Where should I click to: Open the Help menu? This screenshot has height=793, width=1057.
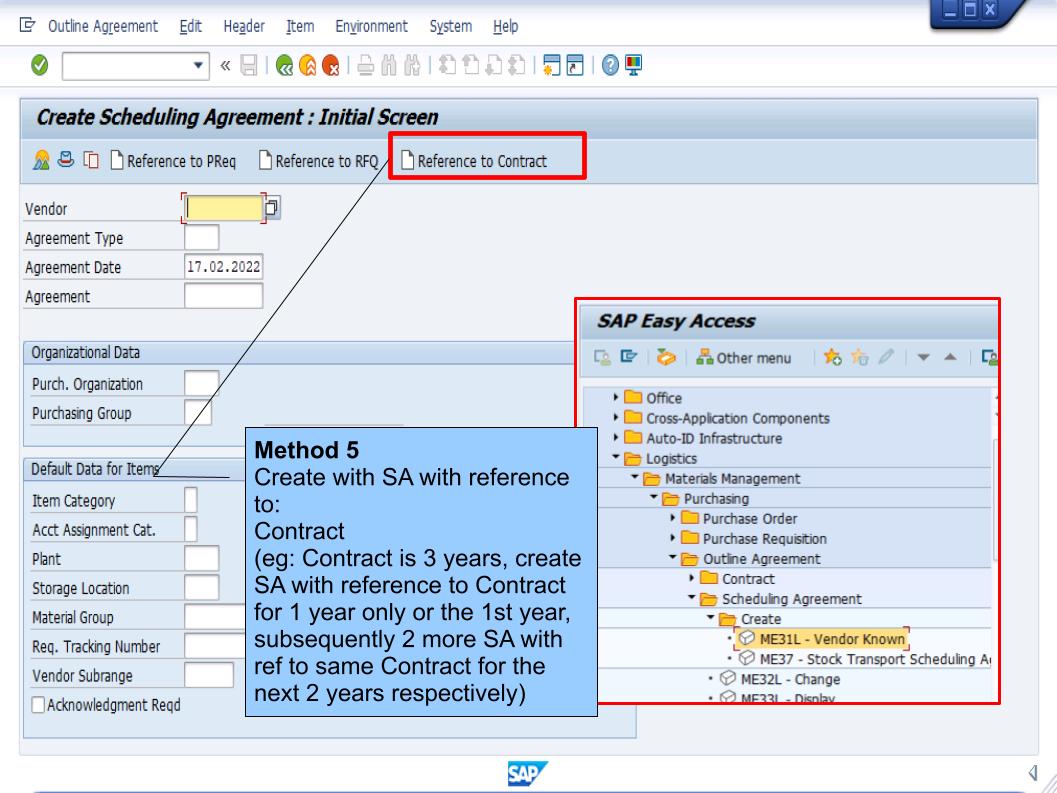(x=506, y=26)
